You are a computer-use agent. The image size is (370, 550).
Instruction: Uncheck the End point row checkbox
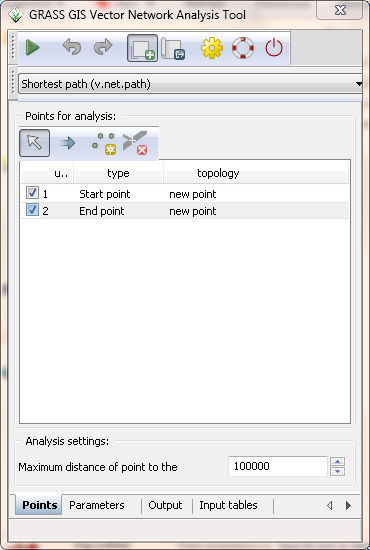32,210
